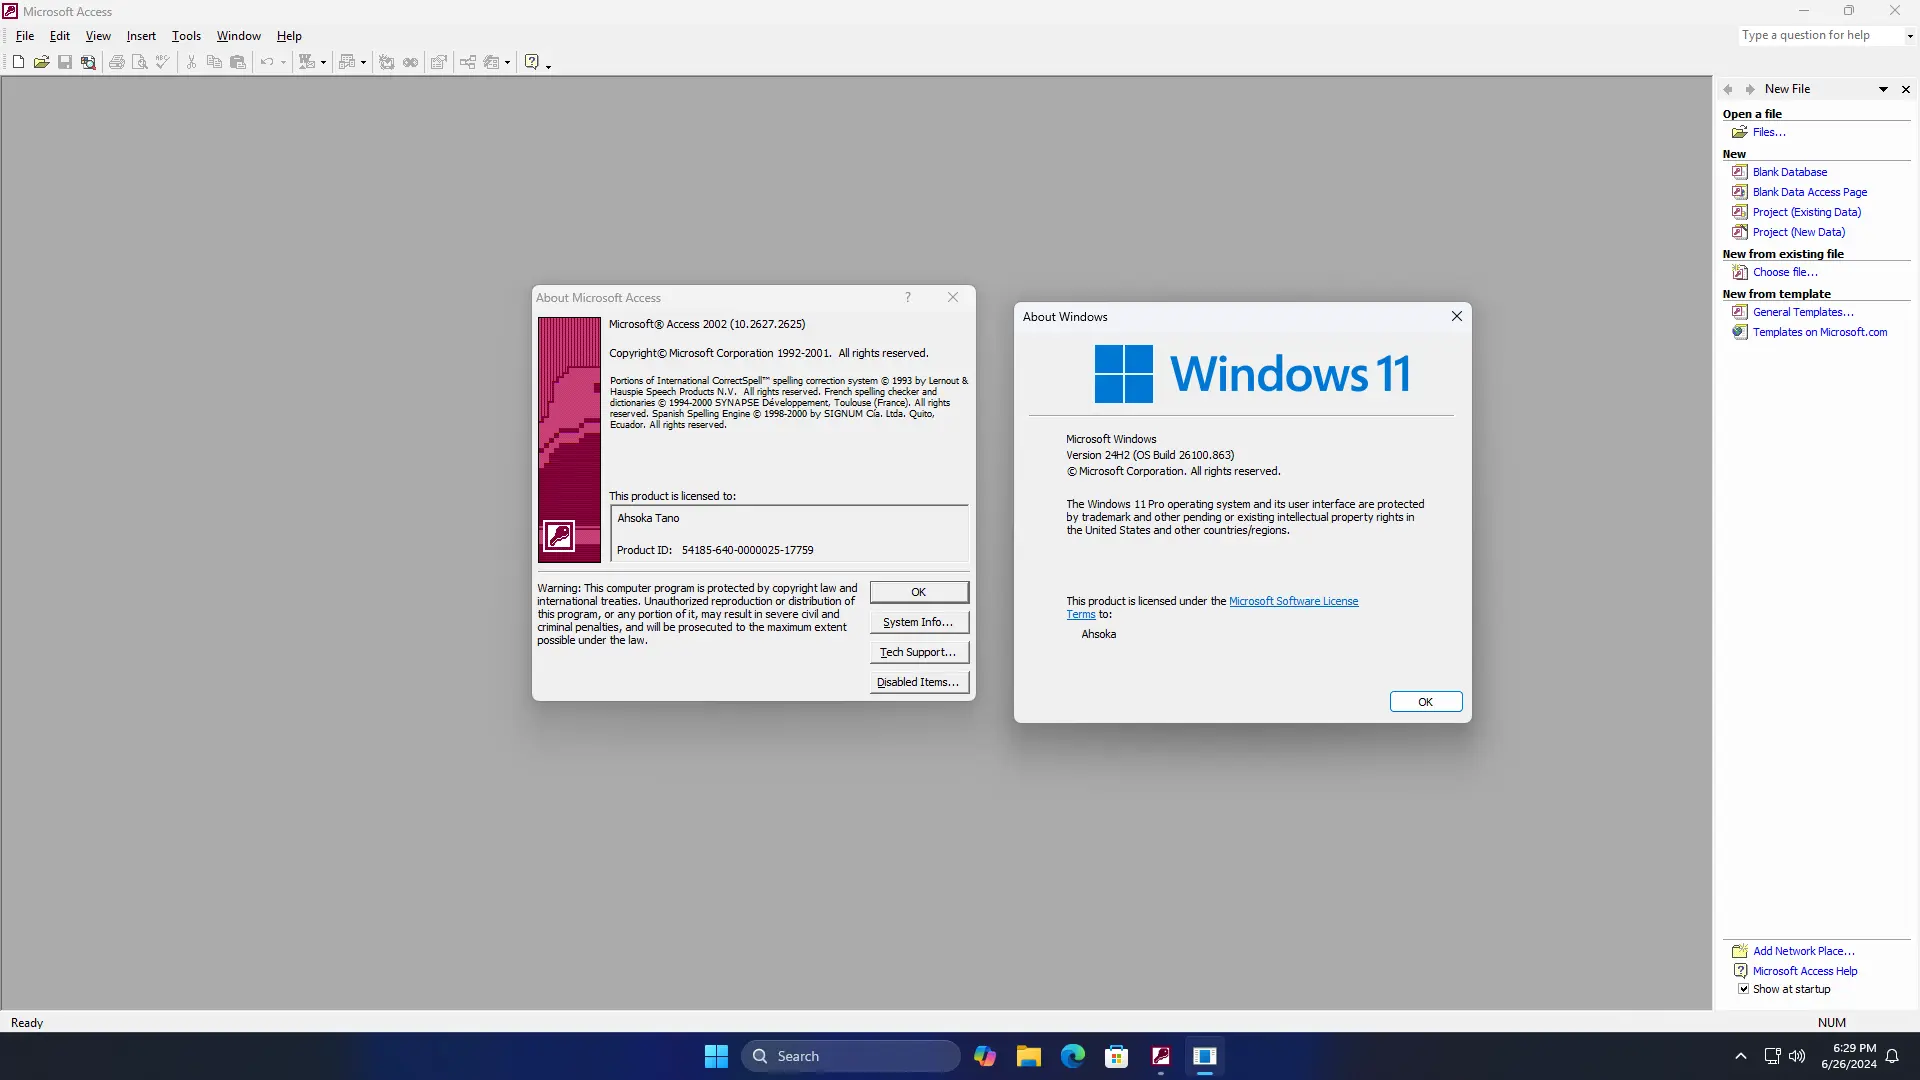Open the Window menu
This screenshot has width=1920, height=1080.
point(239,36)
